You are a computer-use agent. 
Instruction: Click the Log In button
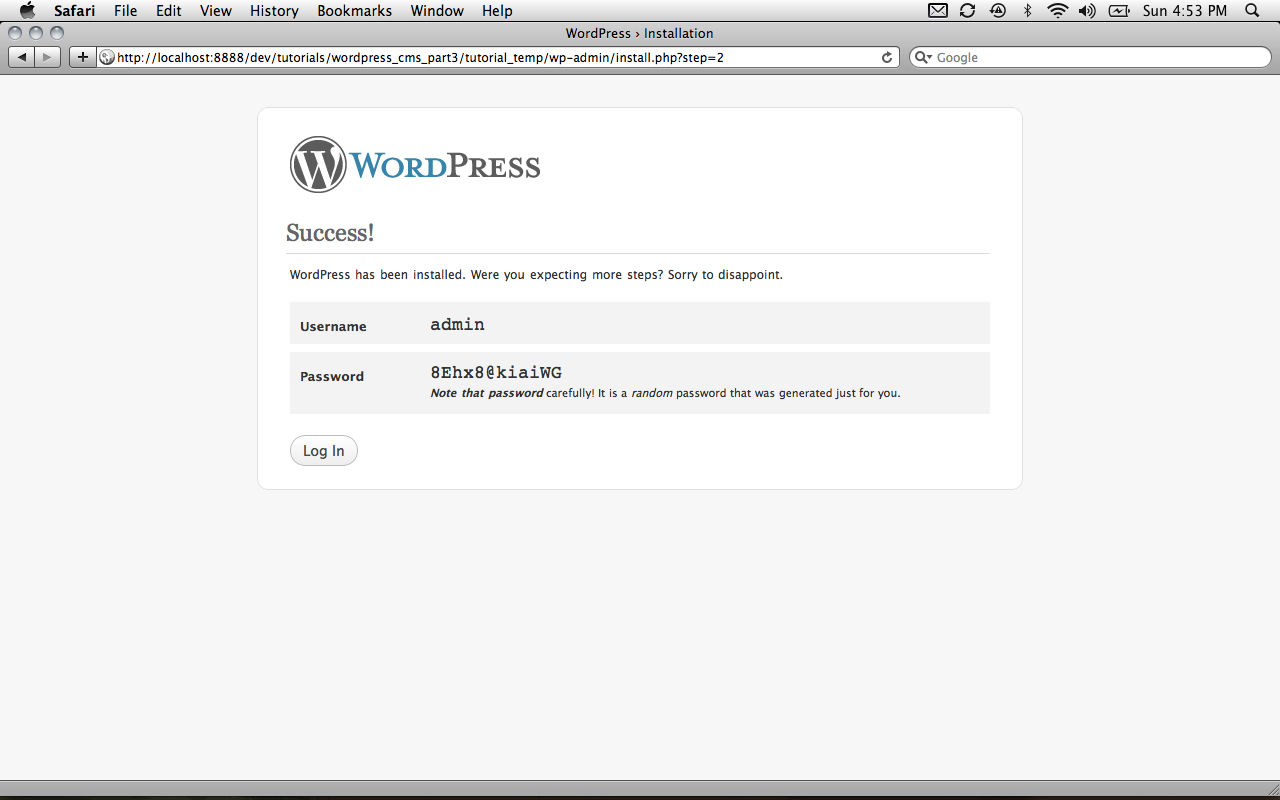(x=324, y=451)
